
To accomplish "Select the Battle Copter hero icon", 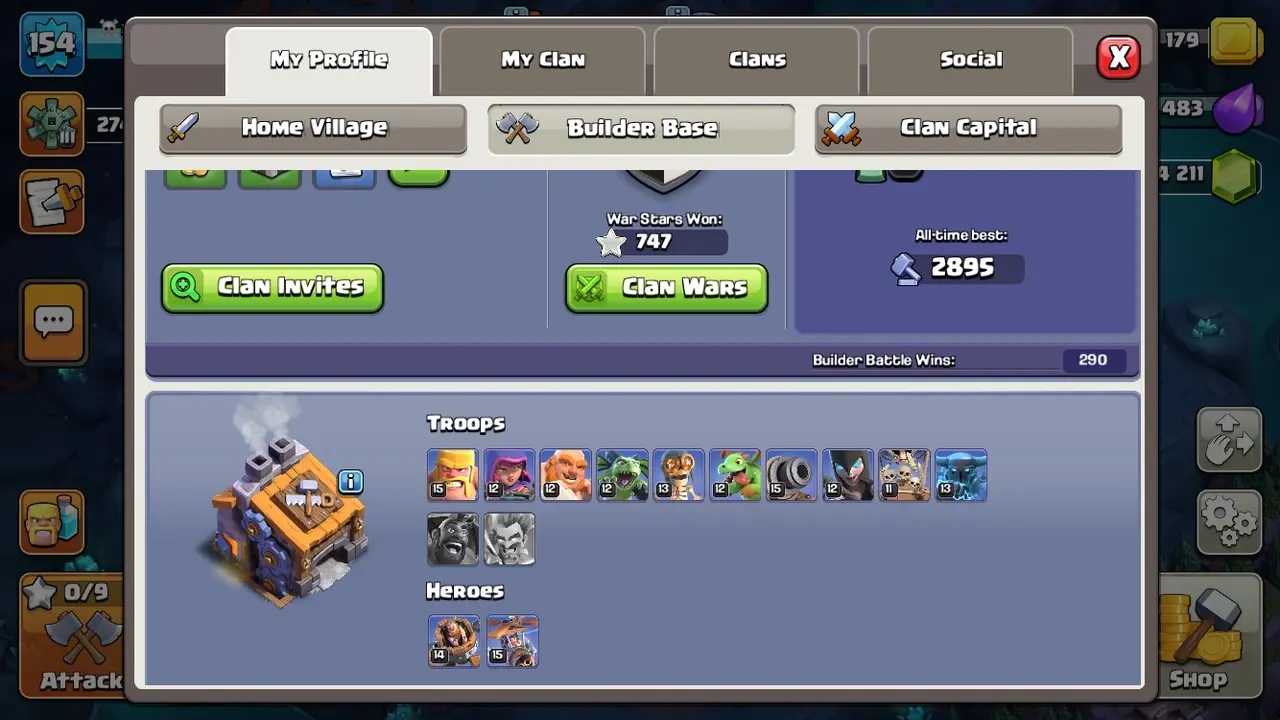I will pos(512,641).
